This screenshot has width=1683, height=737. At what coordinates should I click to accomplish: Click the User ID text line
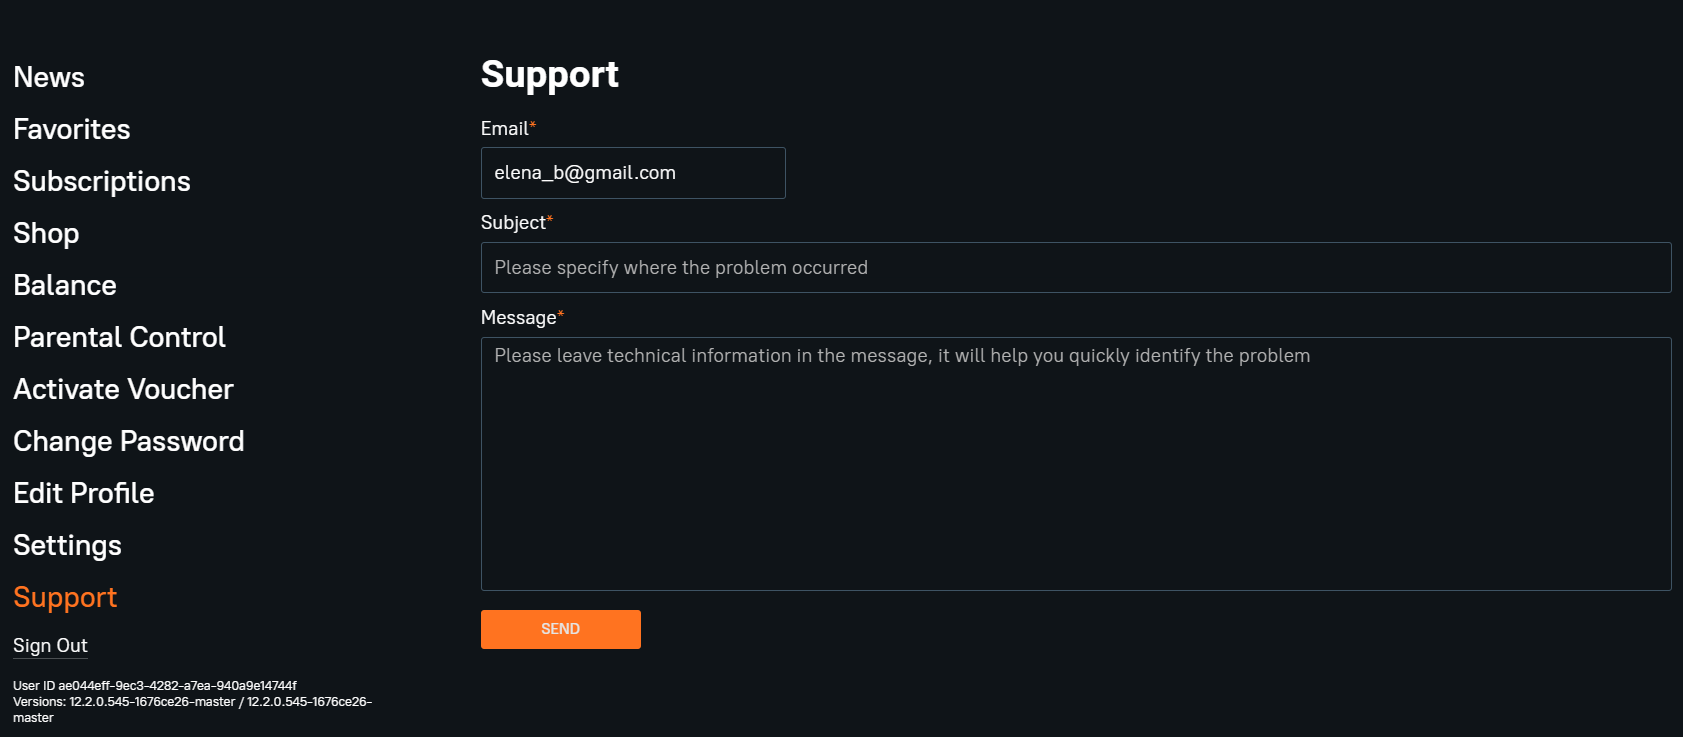tap(155, 686)
